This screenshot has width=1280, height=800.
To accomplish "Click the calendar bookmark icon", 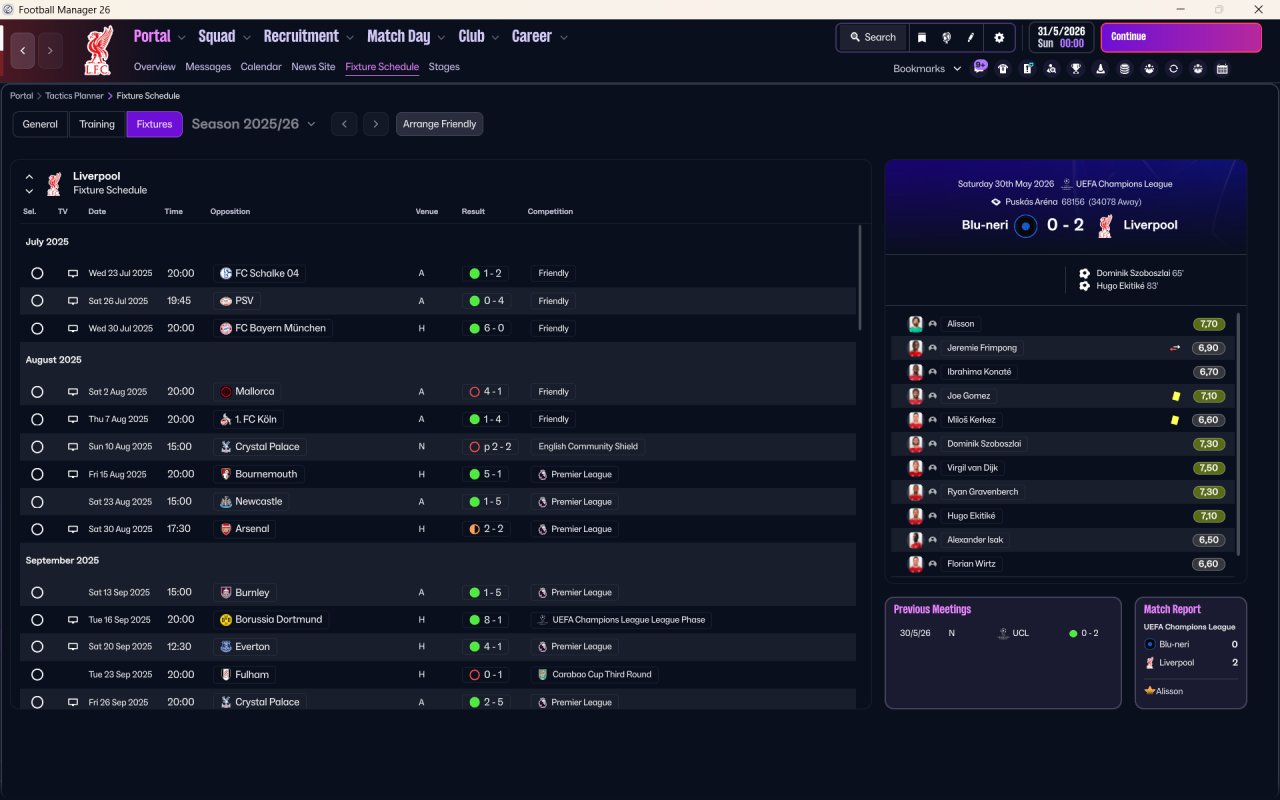I will pyautogui.click(x=1222, y=69).
